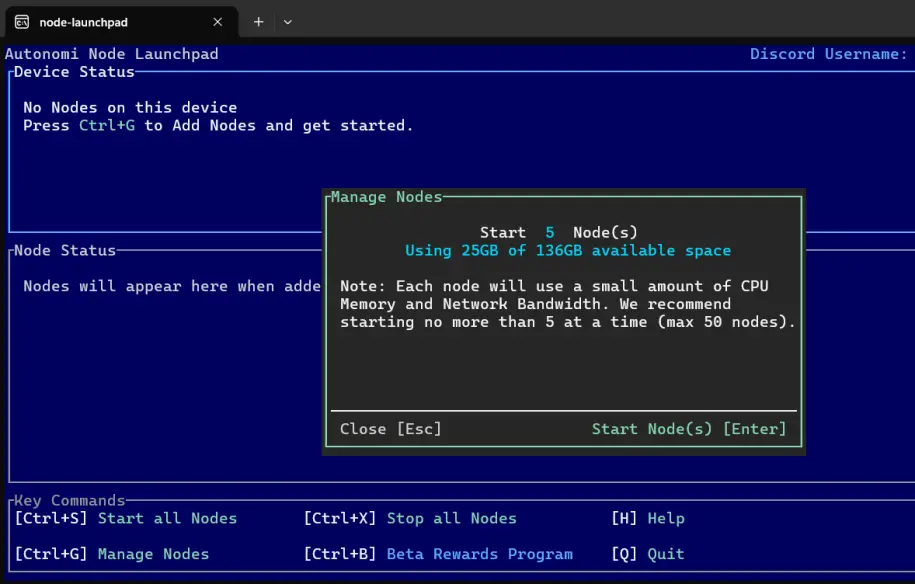Click Stop all Nodes command
Image resolution: width=915 pixels, height=584 pixels.
click(x=452, y=518)
